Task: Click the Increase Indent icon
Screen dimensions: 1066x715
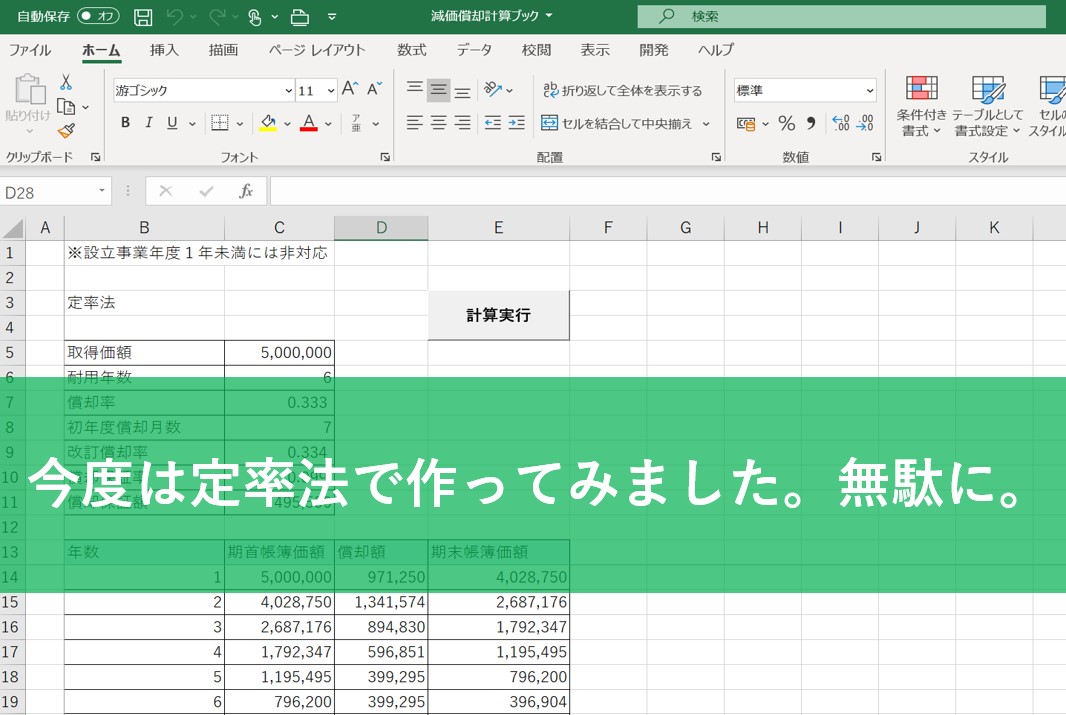Action: 516,123
